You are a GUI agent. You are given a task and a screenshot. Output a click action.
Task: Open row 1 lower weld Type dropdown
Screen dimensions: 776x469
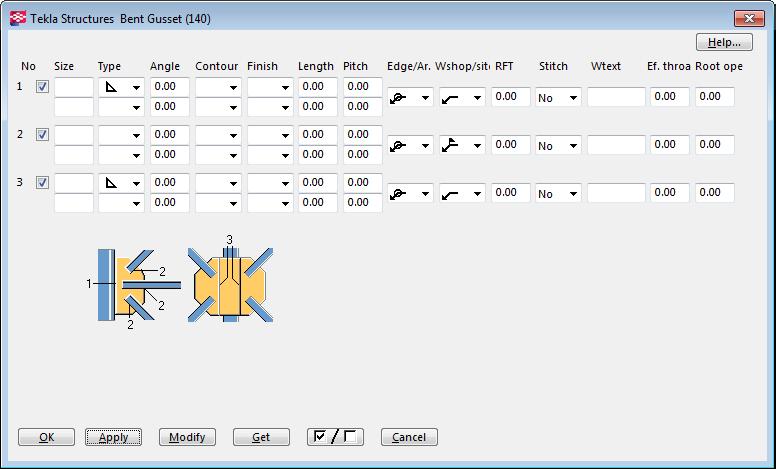click(x=121, y=107)
